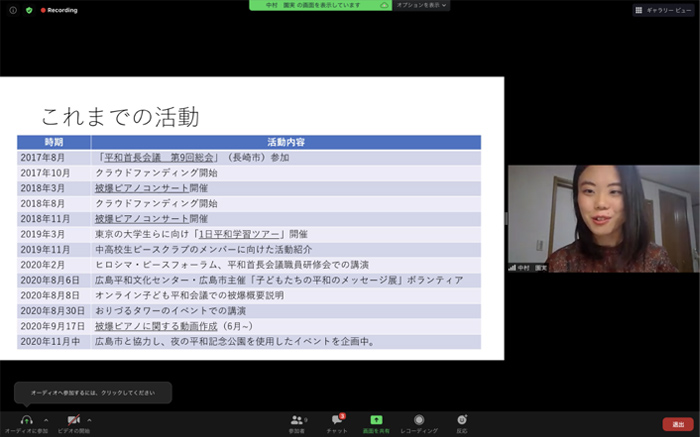This screenshot has width=700, height=437.
Task: Open the チャット panel
Action: (337, 424)
